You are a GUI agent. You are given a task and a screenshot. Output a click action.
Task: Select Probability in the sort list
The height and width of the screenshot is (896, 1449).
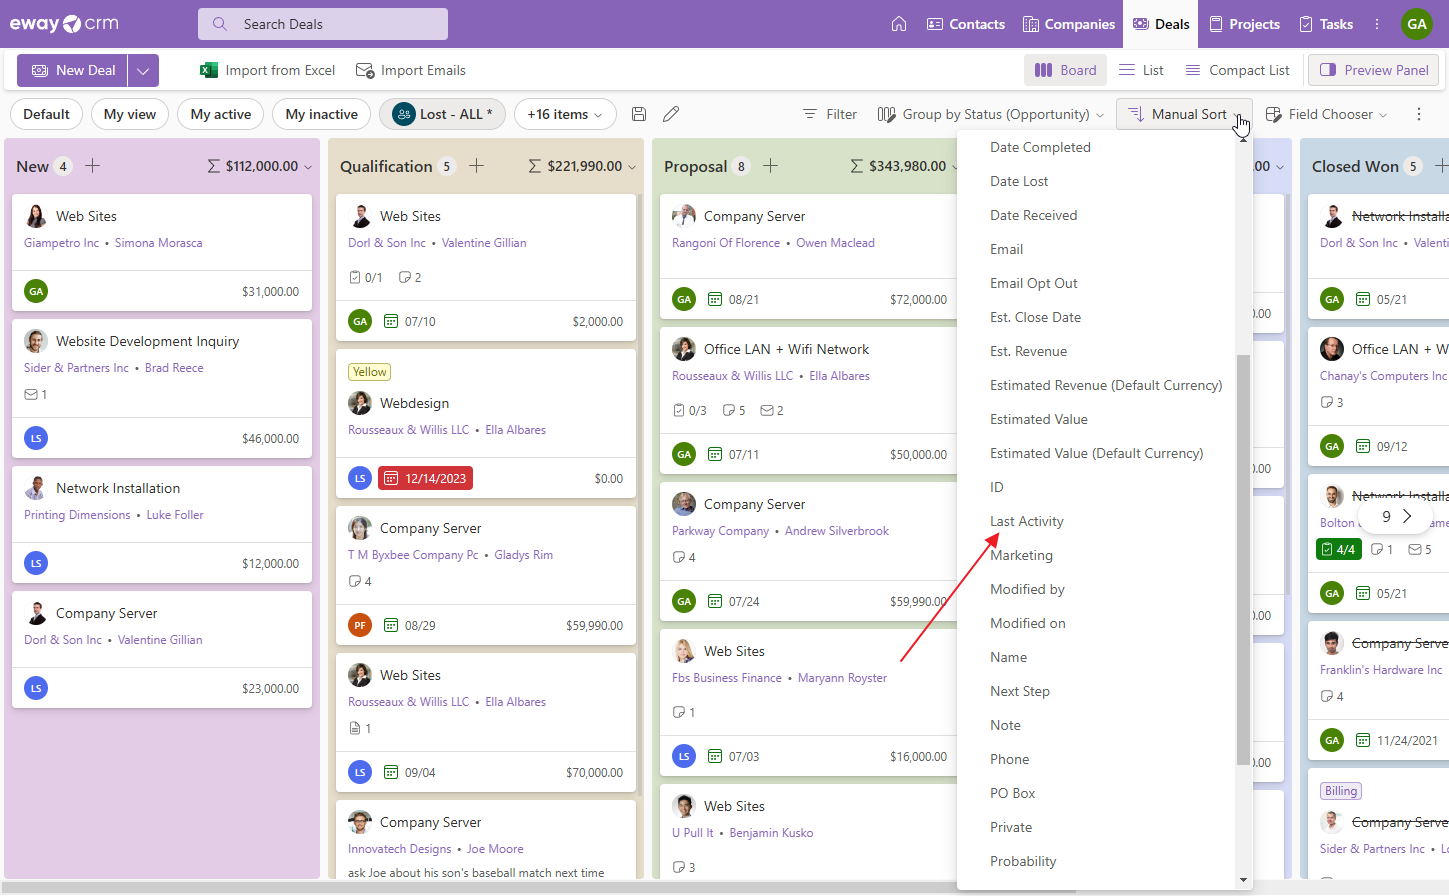click(x=1023, y=861)
